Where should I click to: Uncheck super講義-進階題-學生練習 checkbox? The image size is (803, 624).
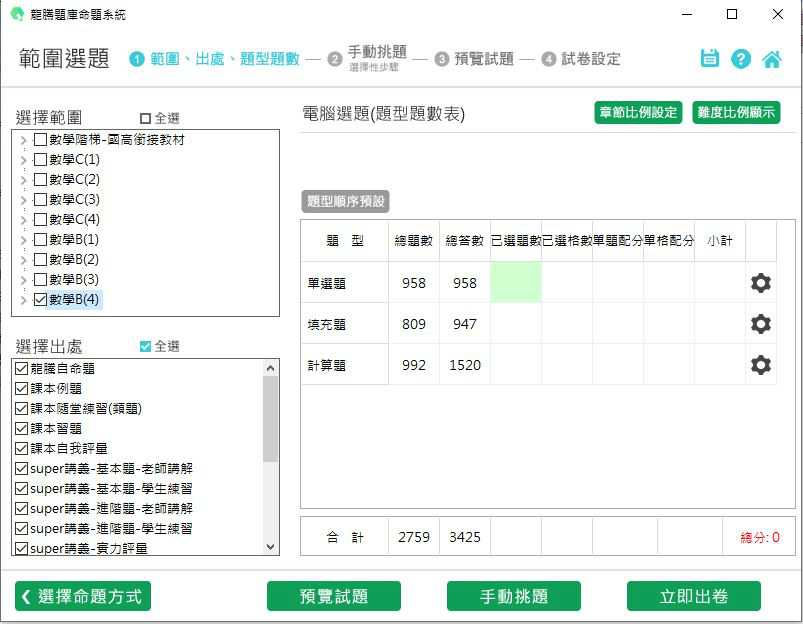pyautogui.click(x=22, y=528)
